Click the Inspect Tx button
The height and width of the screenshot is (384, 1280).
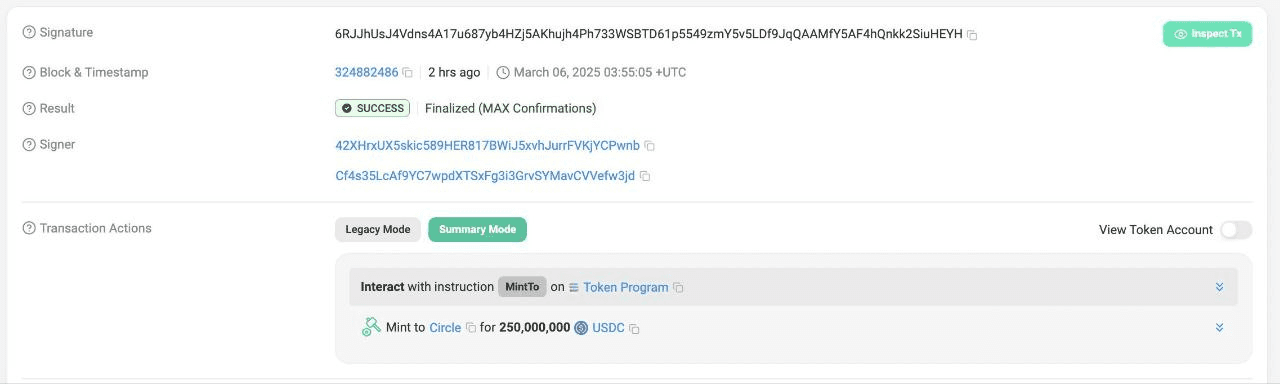pos(1207,34)
